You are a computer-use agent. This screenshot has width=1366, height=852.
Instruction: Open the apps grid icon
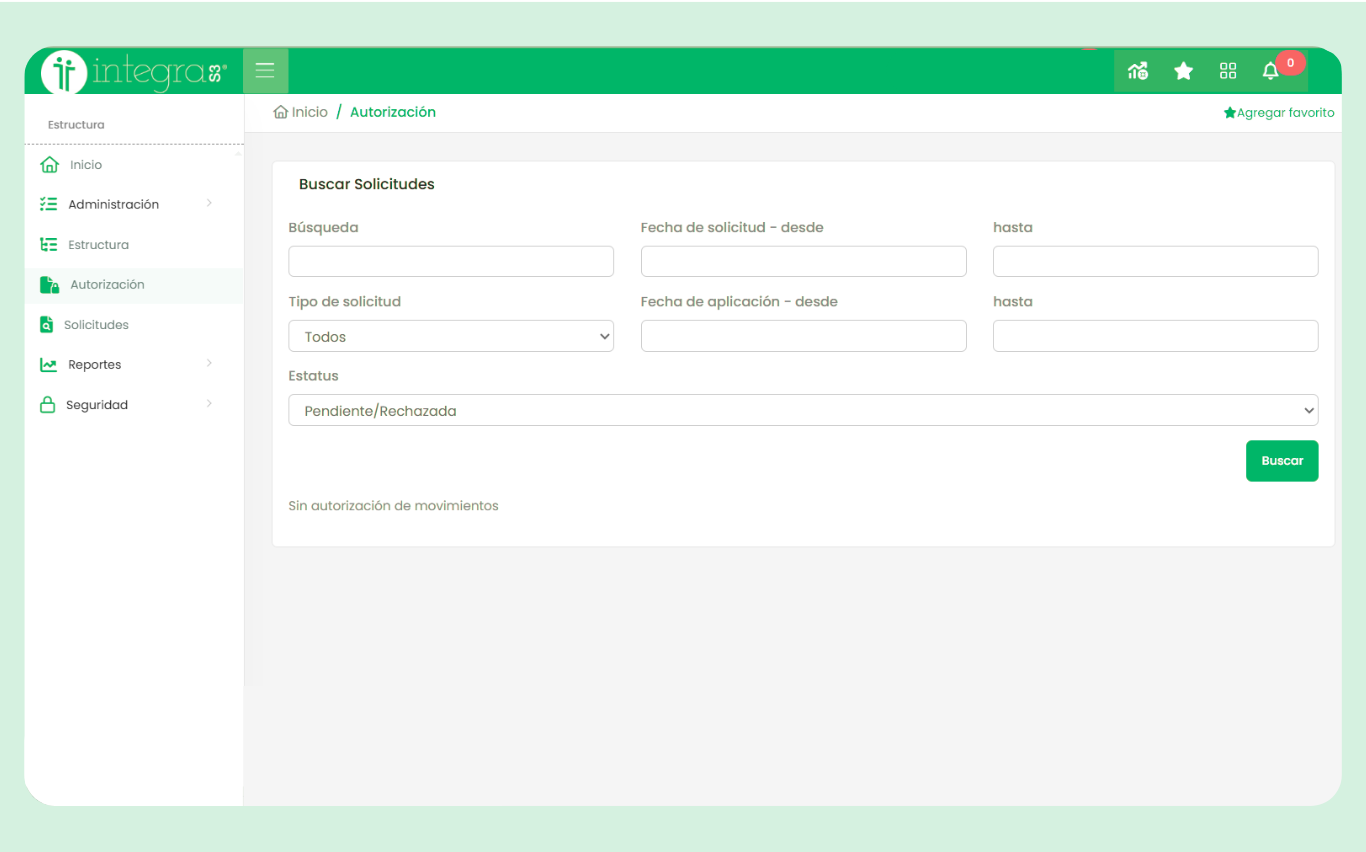click(1228, 71)
